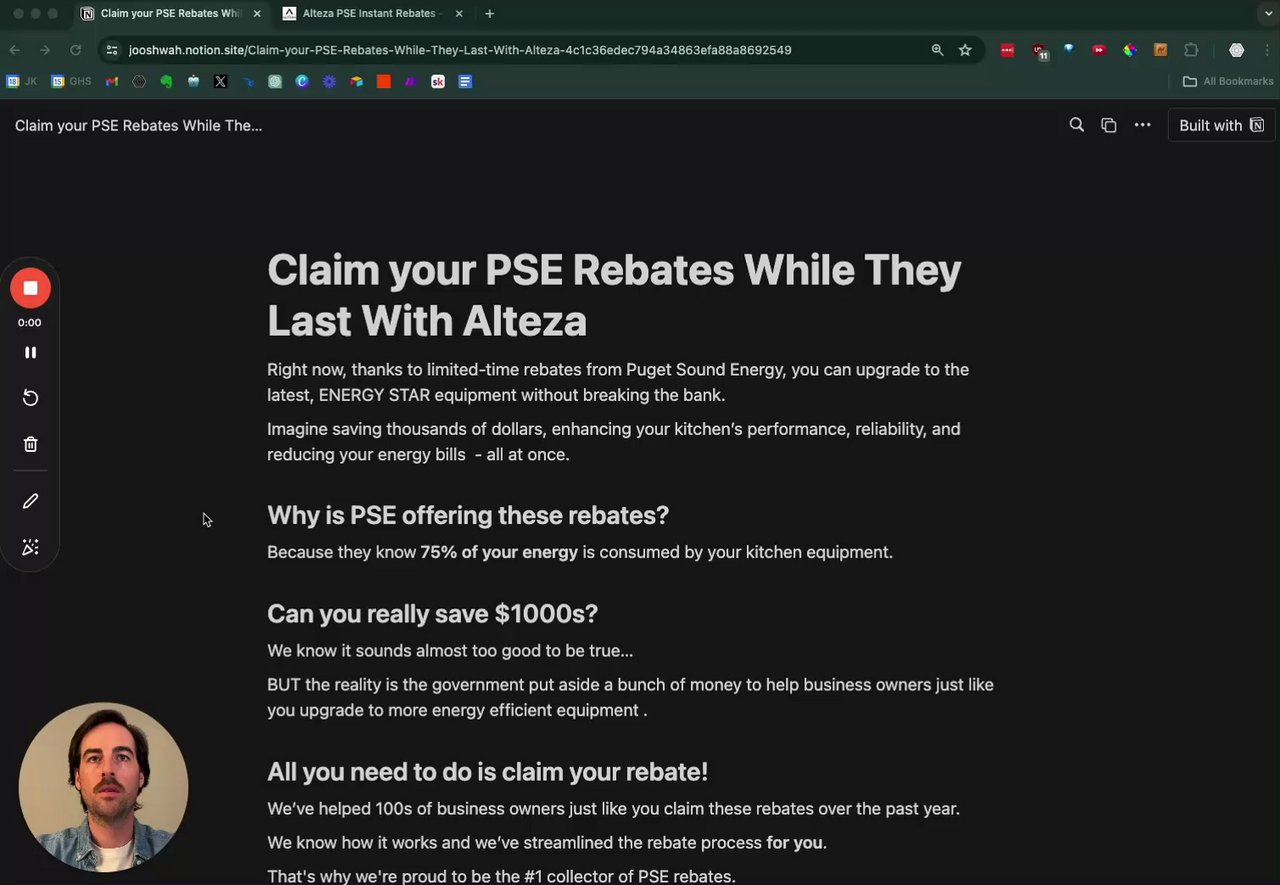Open the red password manager extension
The height and width of the screenshot is (885, 1280).
1007,50
